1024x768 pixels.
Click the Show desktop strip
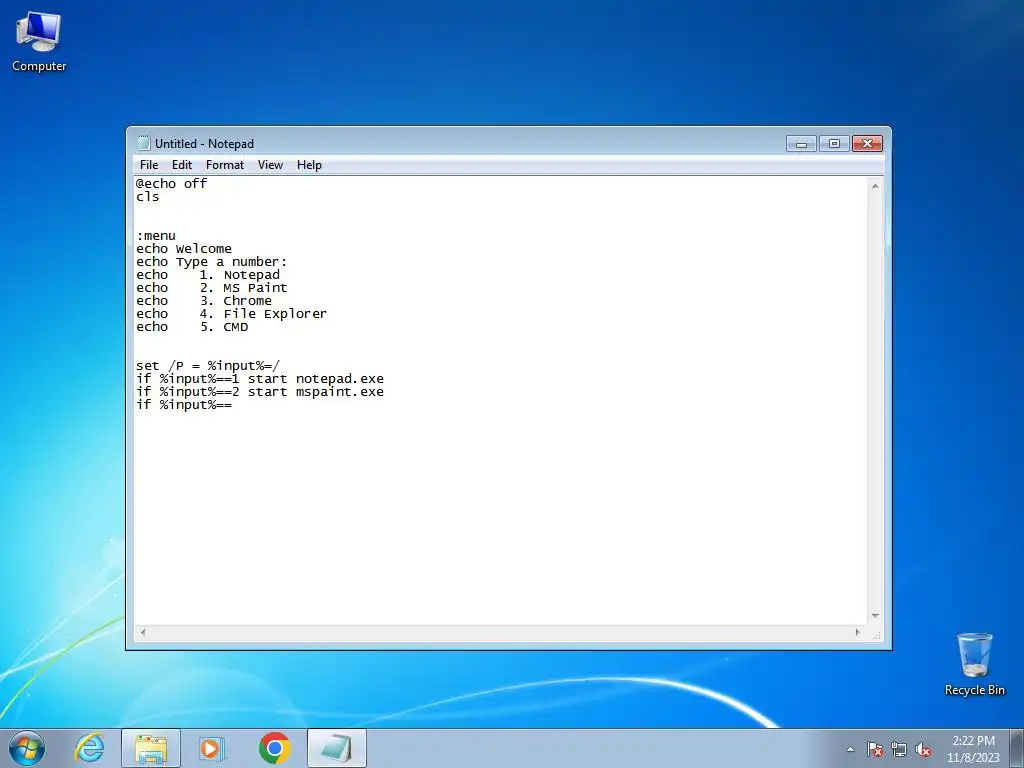point(1016,748)
